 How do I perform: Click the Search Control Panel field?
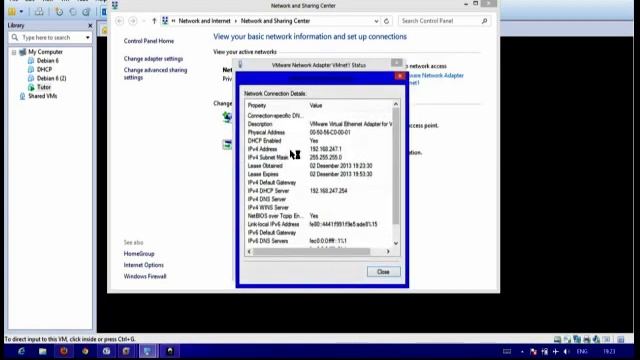(444, 21)
